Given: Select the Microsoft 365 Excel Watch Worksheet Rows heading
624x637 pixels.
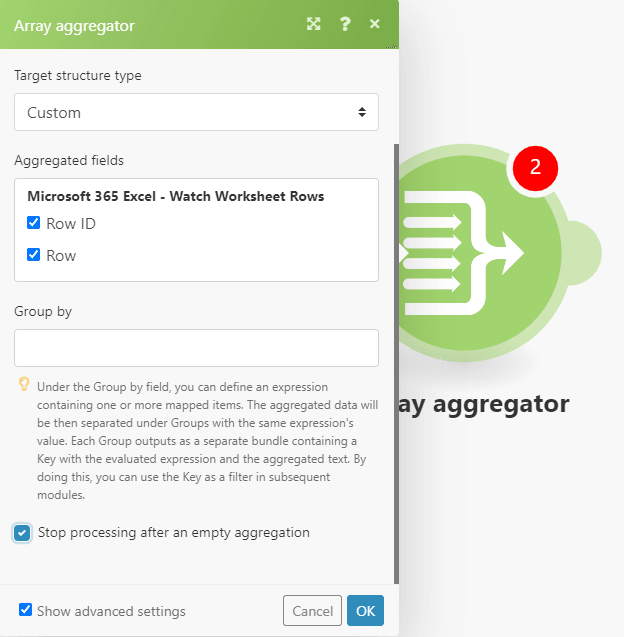Looking at the screenshot, I should [175, 196].
